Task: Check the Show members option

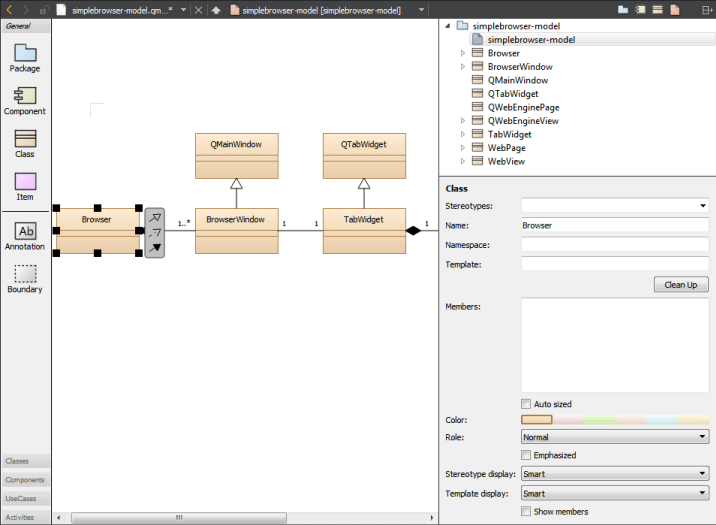Action: pyautogui.click(x=526, y=511)
